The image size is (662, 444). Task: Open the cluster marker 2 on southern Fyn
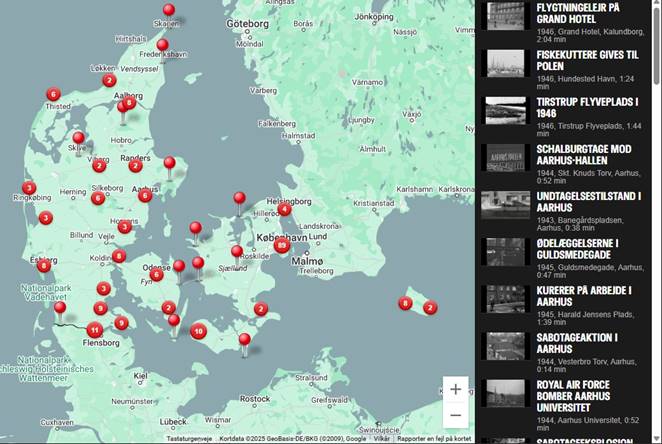pyautogui.click(x=168, y=308)
